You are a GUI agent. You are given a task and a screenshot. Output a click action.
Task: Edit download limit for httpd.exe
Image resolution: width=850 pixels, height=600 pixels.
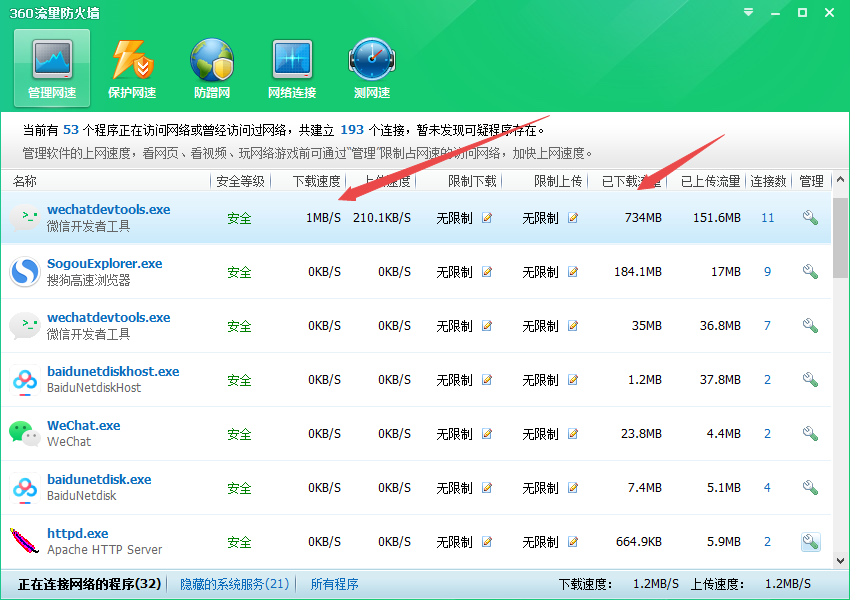click(x=487, y=541)
